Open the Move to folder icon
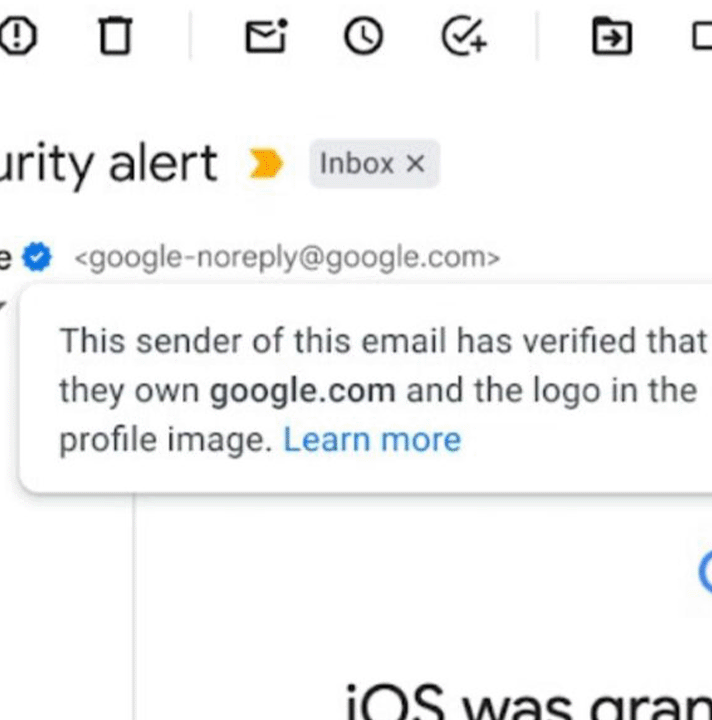Screen dimensions: 712x720 [x=611, y=36]
